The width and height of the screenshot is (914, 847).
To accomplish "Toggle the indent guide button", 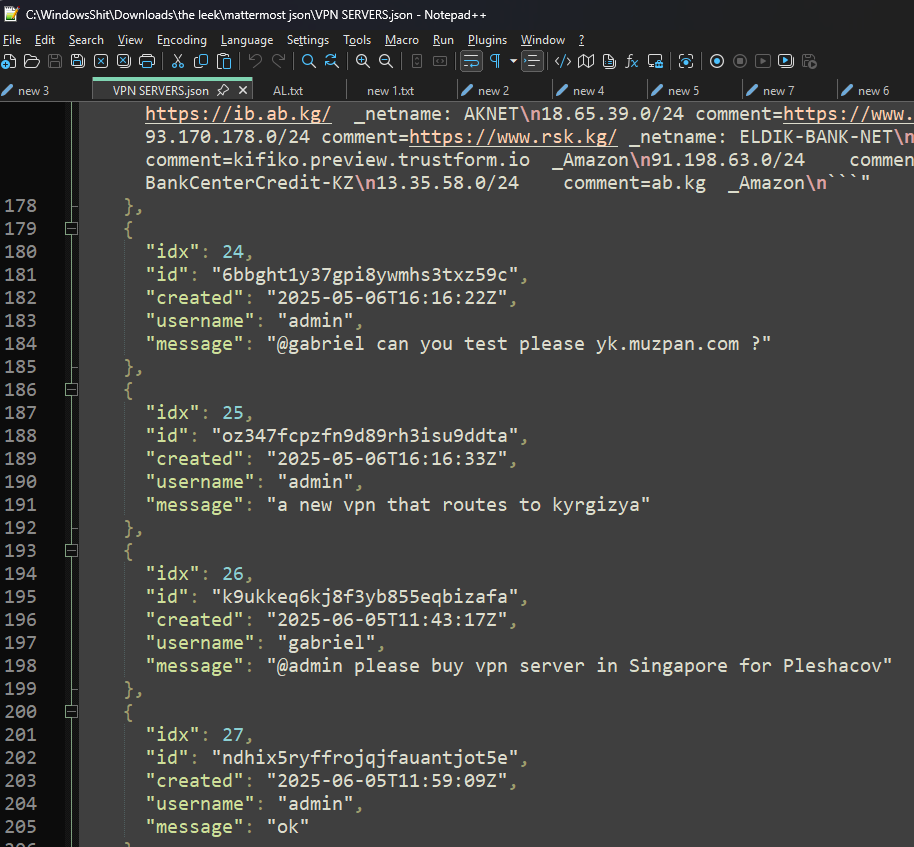I will 532,61.
